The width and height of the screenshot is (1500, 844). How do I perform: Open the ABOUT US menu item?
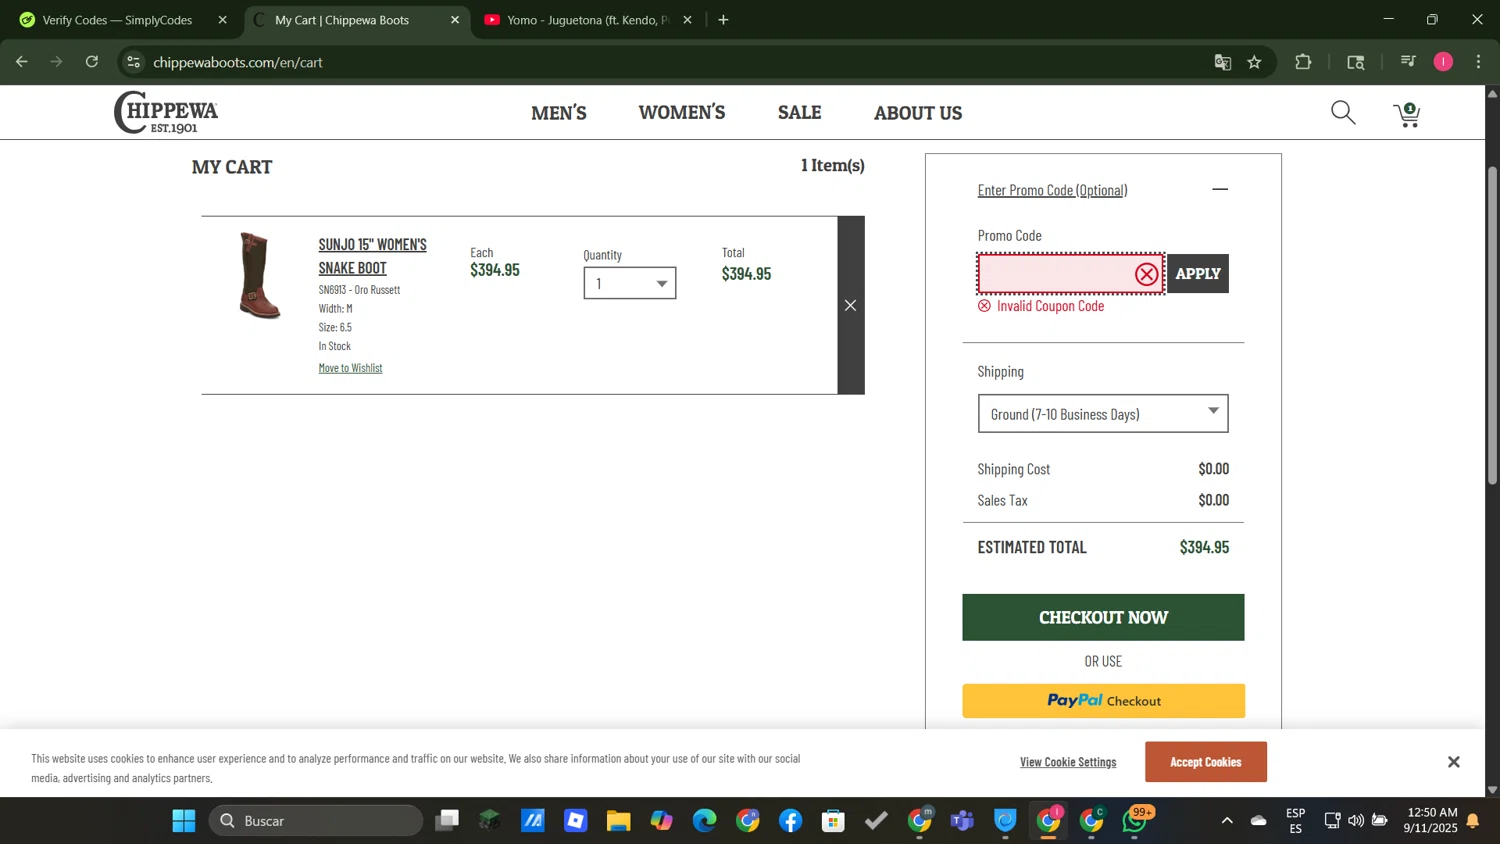[918, 113]
